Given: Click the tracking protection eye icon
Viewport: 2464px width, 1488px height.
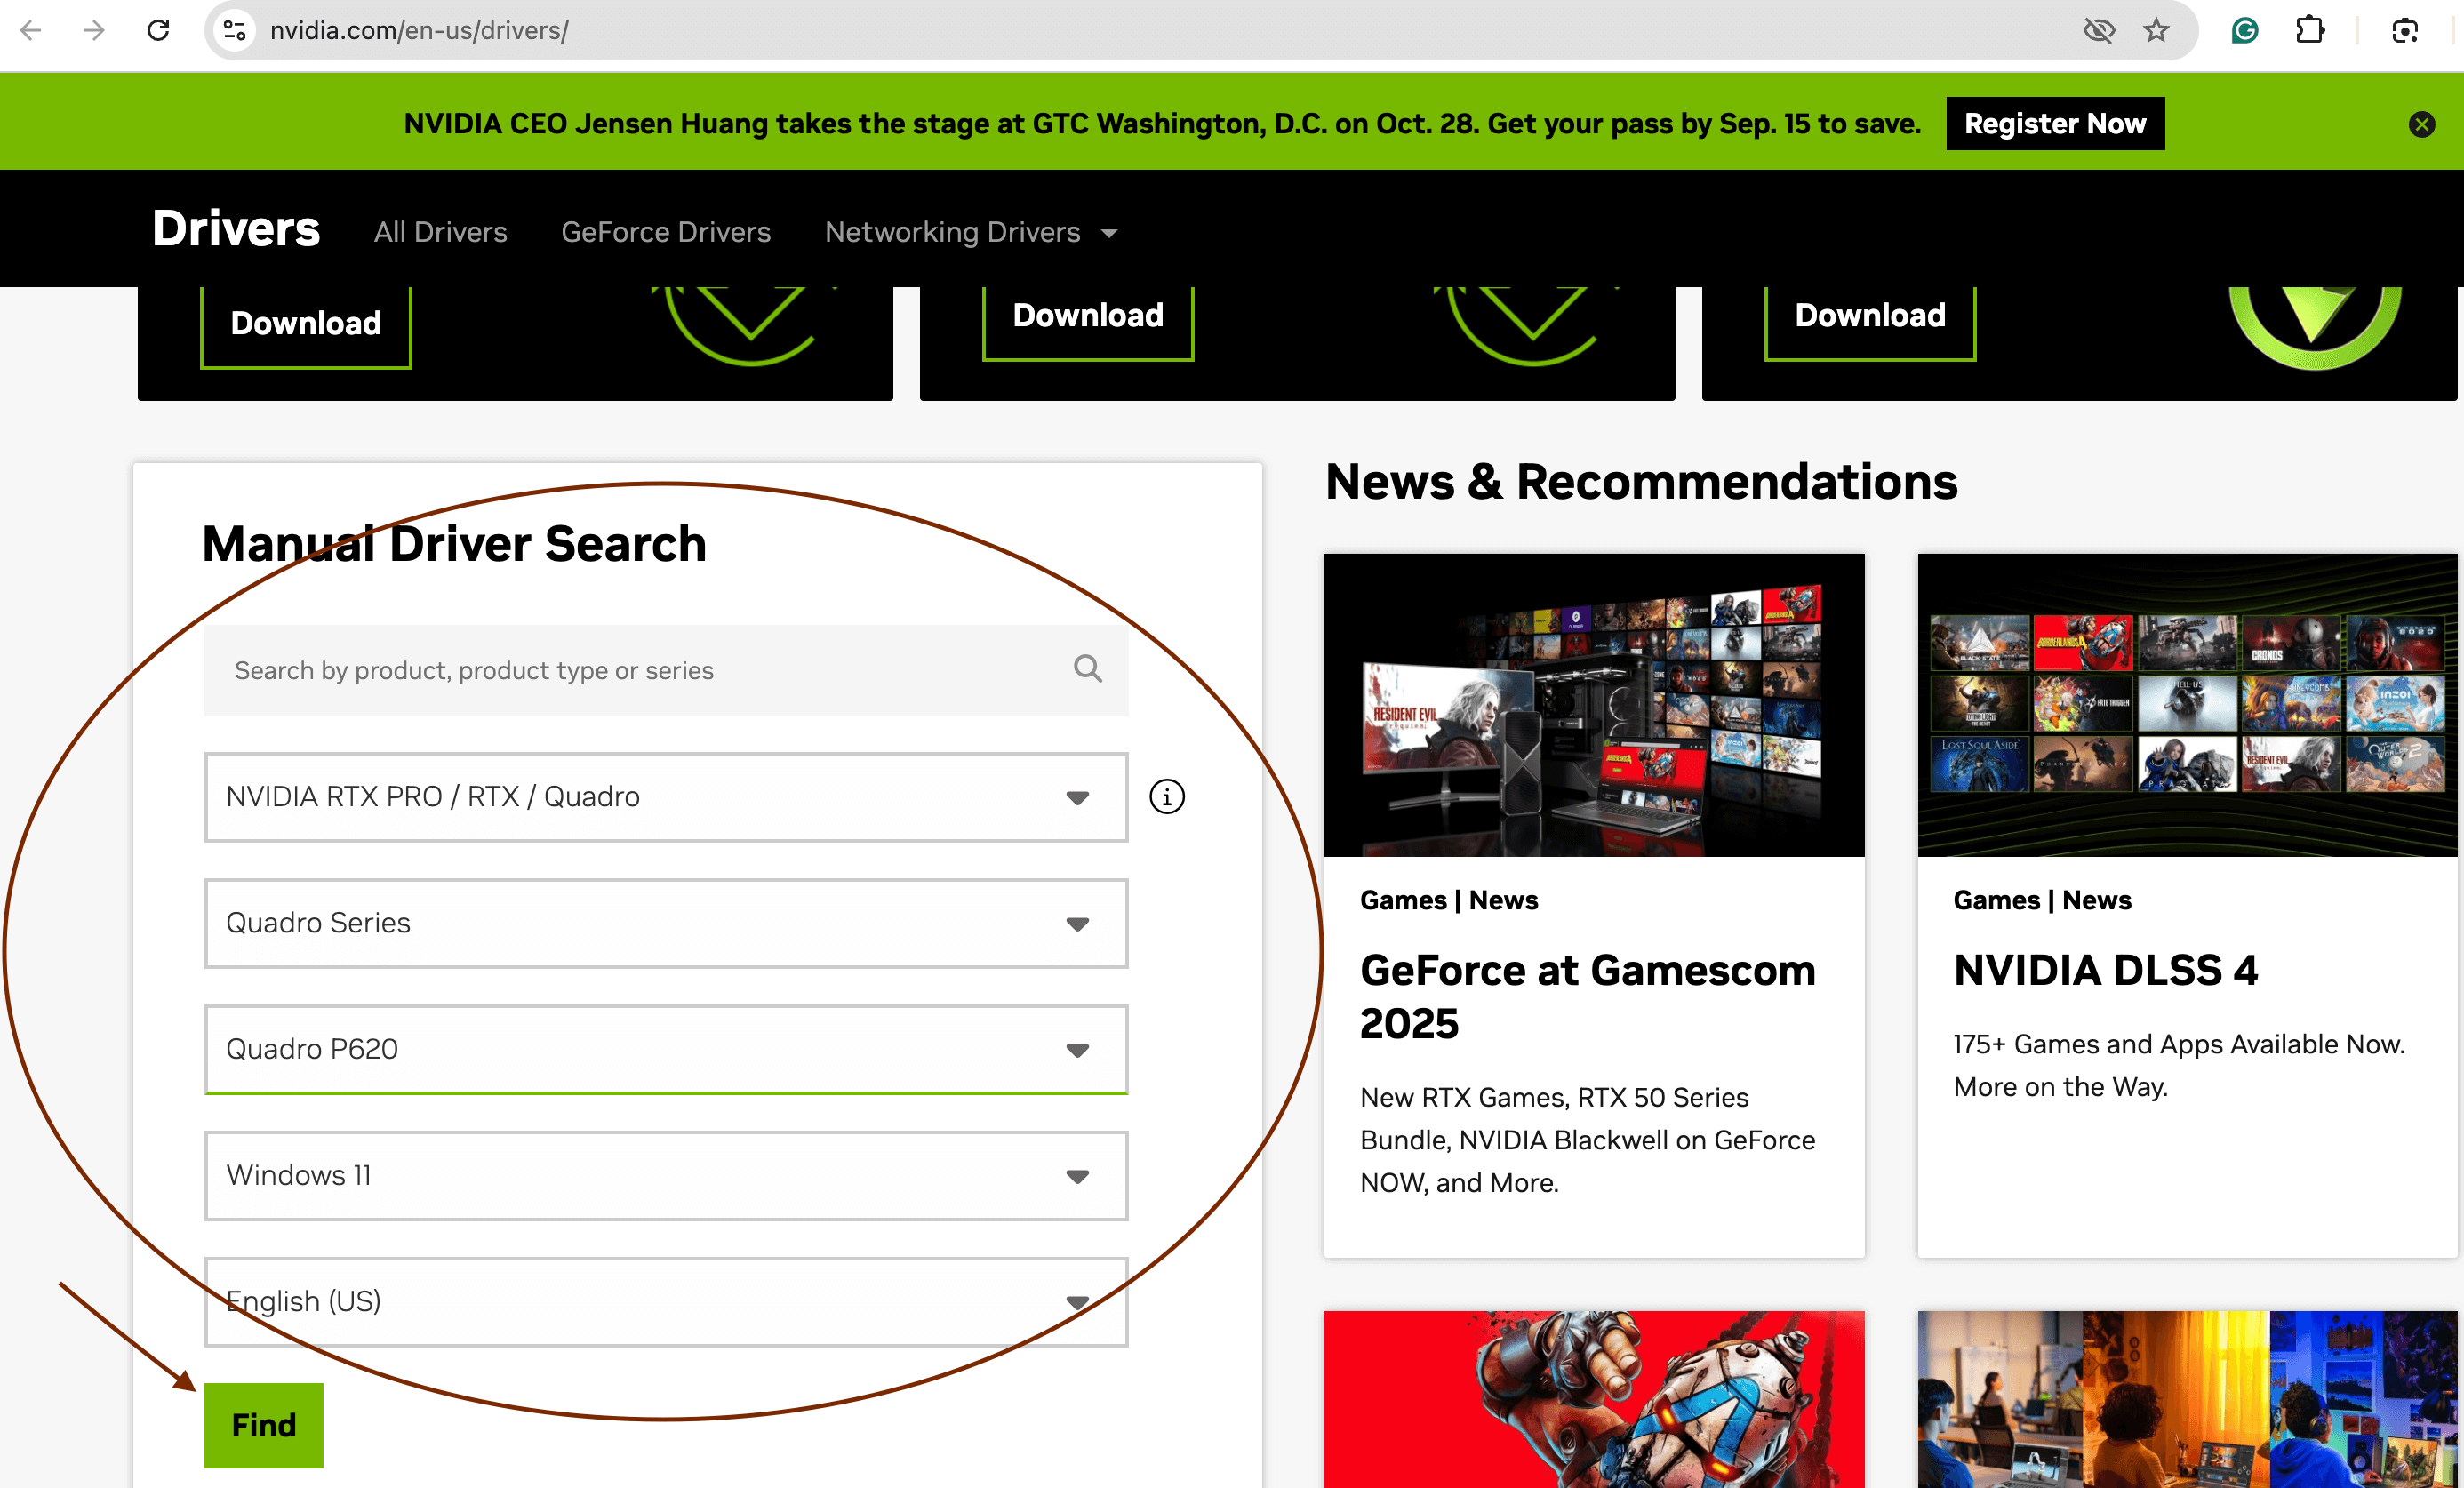Looking at the screenshot, I should coord(2098,30).
